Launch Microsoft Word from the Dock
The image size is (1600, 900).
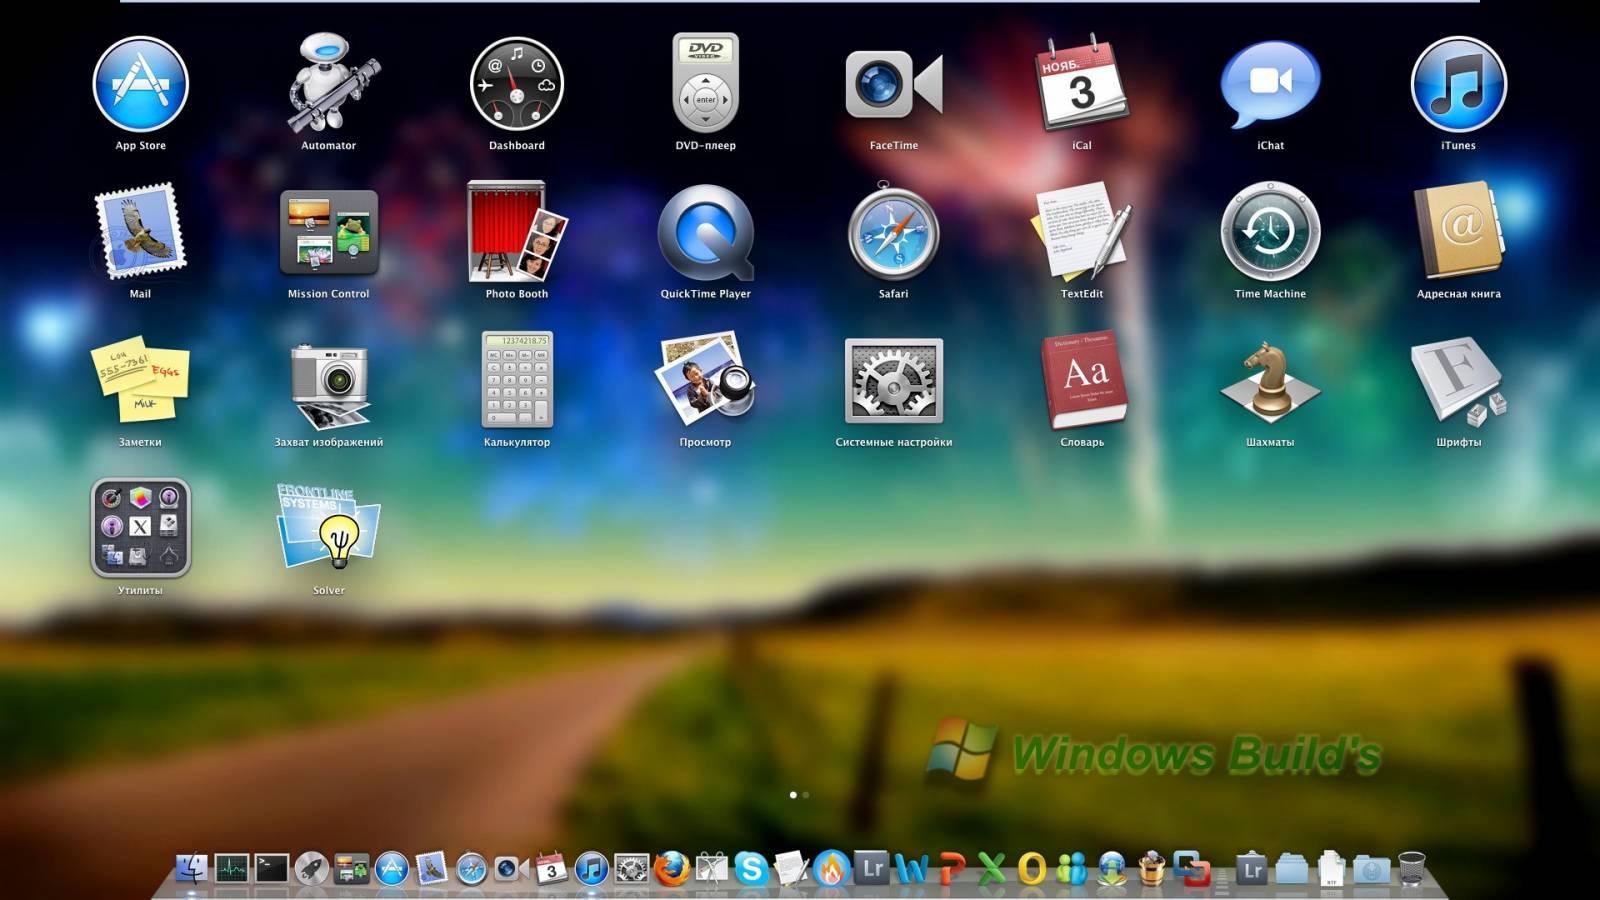click(911, 869)
